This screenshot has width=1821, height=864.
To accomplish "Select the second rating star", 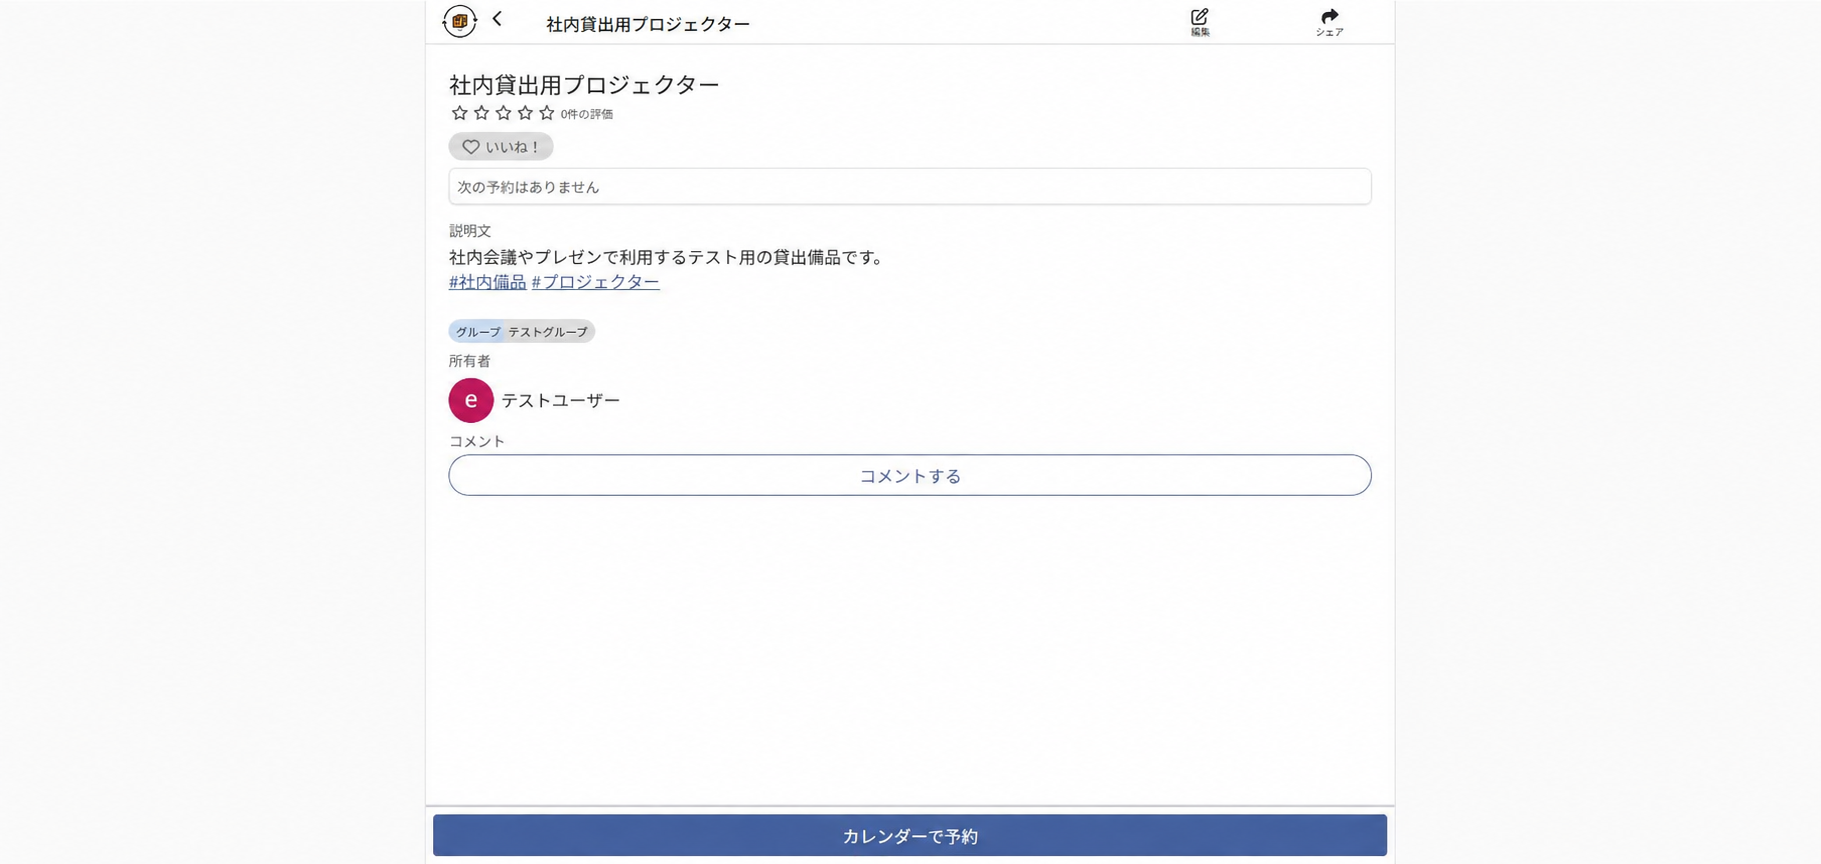I will (481, 113).
